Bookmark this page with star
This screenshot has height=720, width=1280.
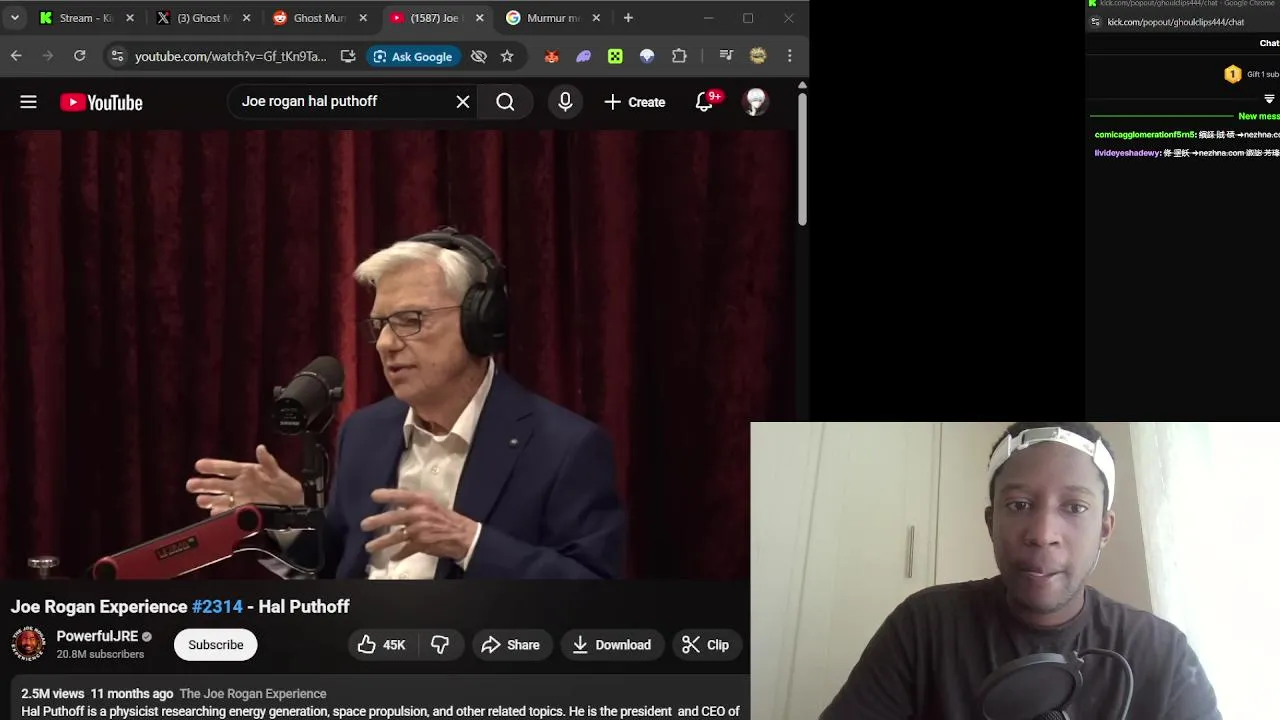(x=507, y=56)
